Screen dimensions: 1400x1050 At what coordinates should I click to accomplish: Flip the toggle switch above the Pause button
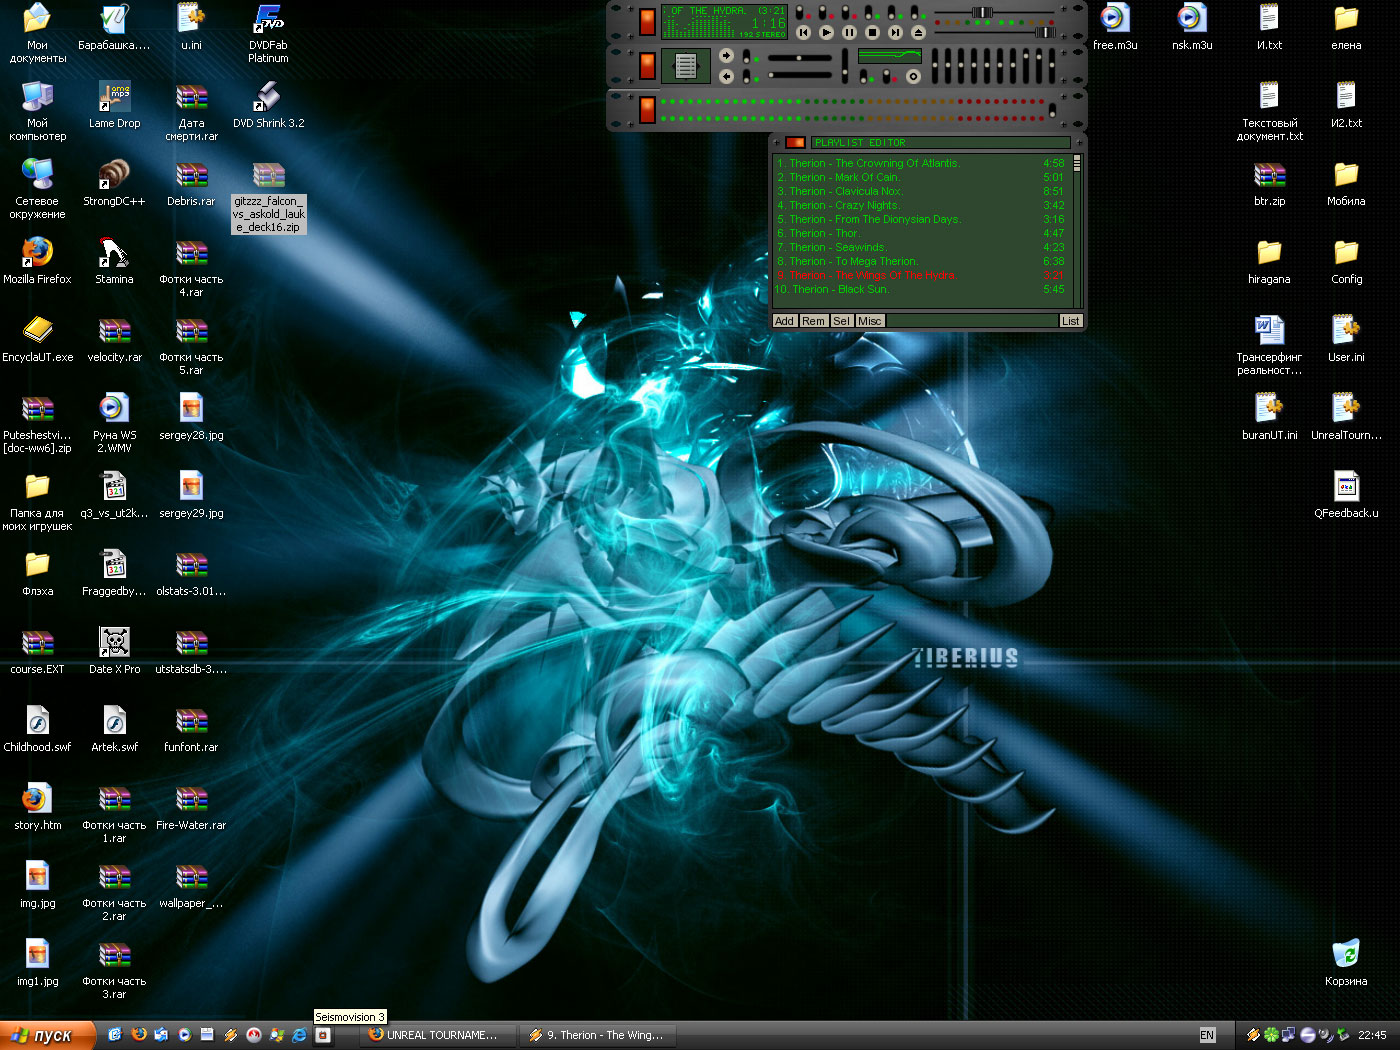pyautogui.click(x=845, y=12)
